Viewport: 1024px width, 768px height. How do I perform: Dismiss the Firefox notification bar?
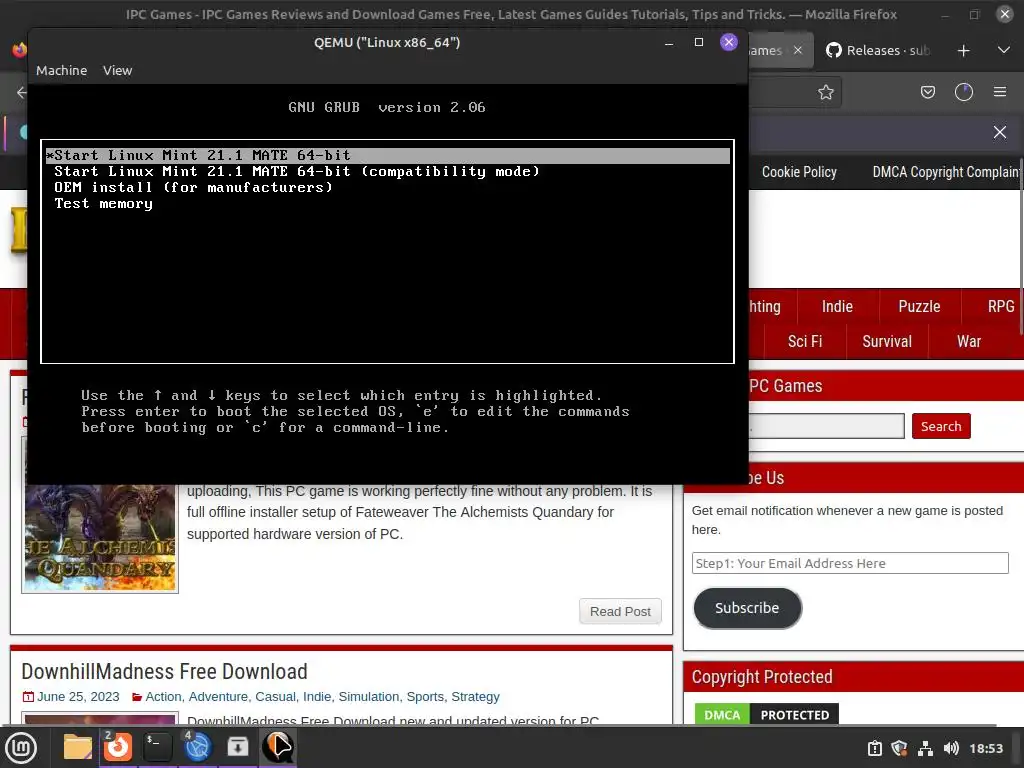coord(1000,132)
